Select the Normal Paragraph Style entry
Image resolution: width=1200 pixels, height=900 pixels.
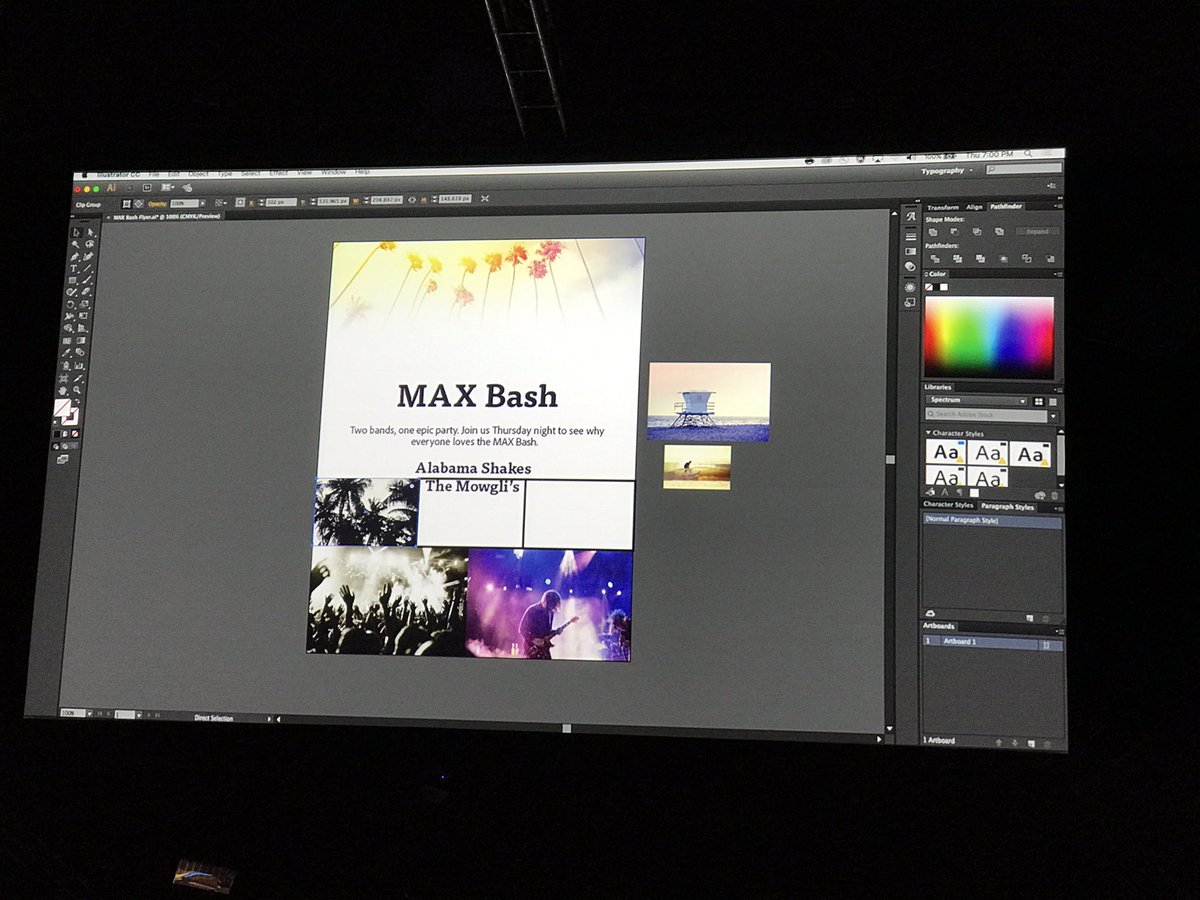(993, 520)
